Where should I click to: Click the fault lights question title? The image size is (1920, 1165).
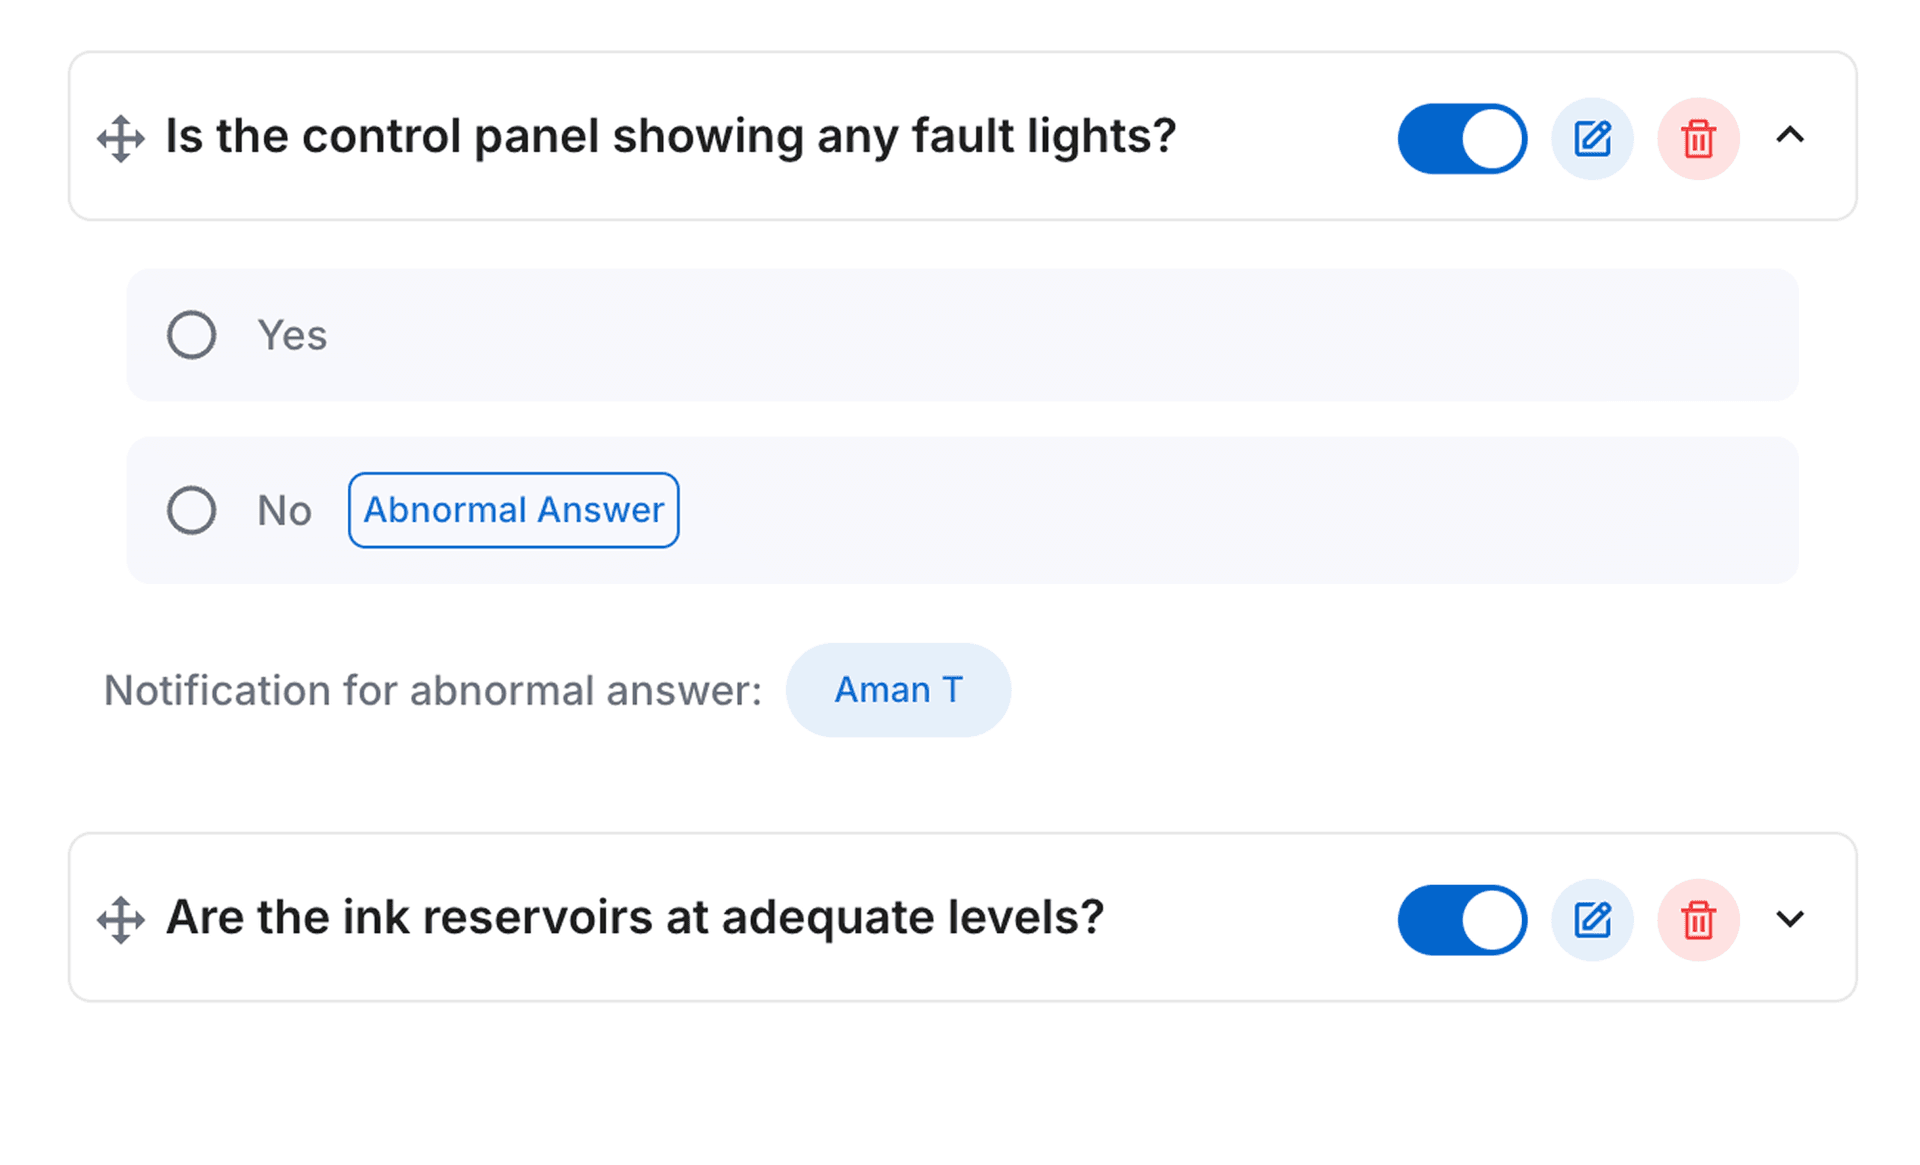pyautogui.click(x=670, y=136)
